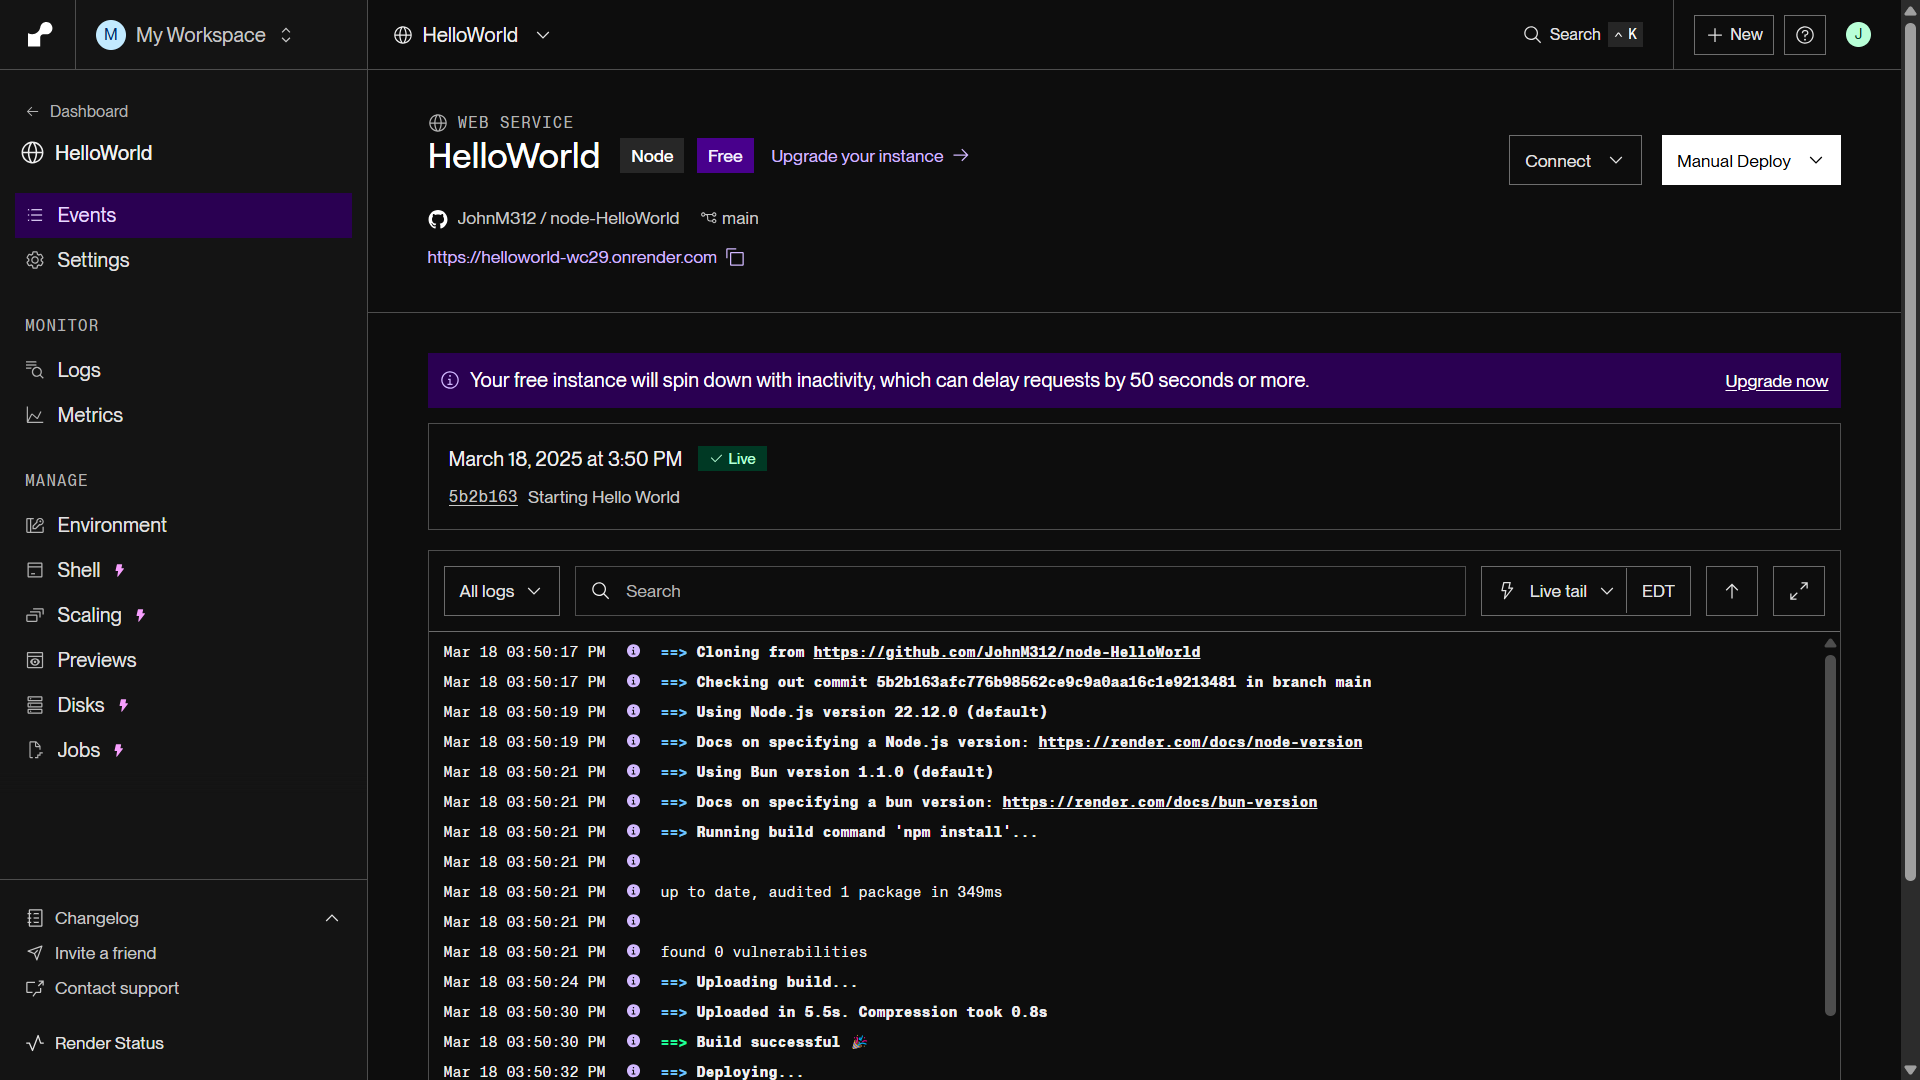Image resolution: width=1920 pixels, height=1080 pixels.
Task: Open JohnM312 / node-HelloWorld GitHub repo
Action: tap(568, 218)
